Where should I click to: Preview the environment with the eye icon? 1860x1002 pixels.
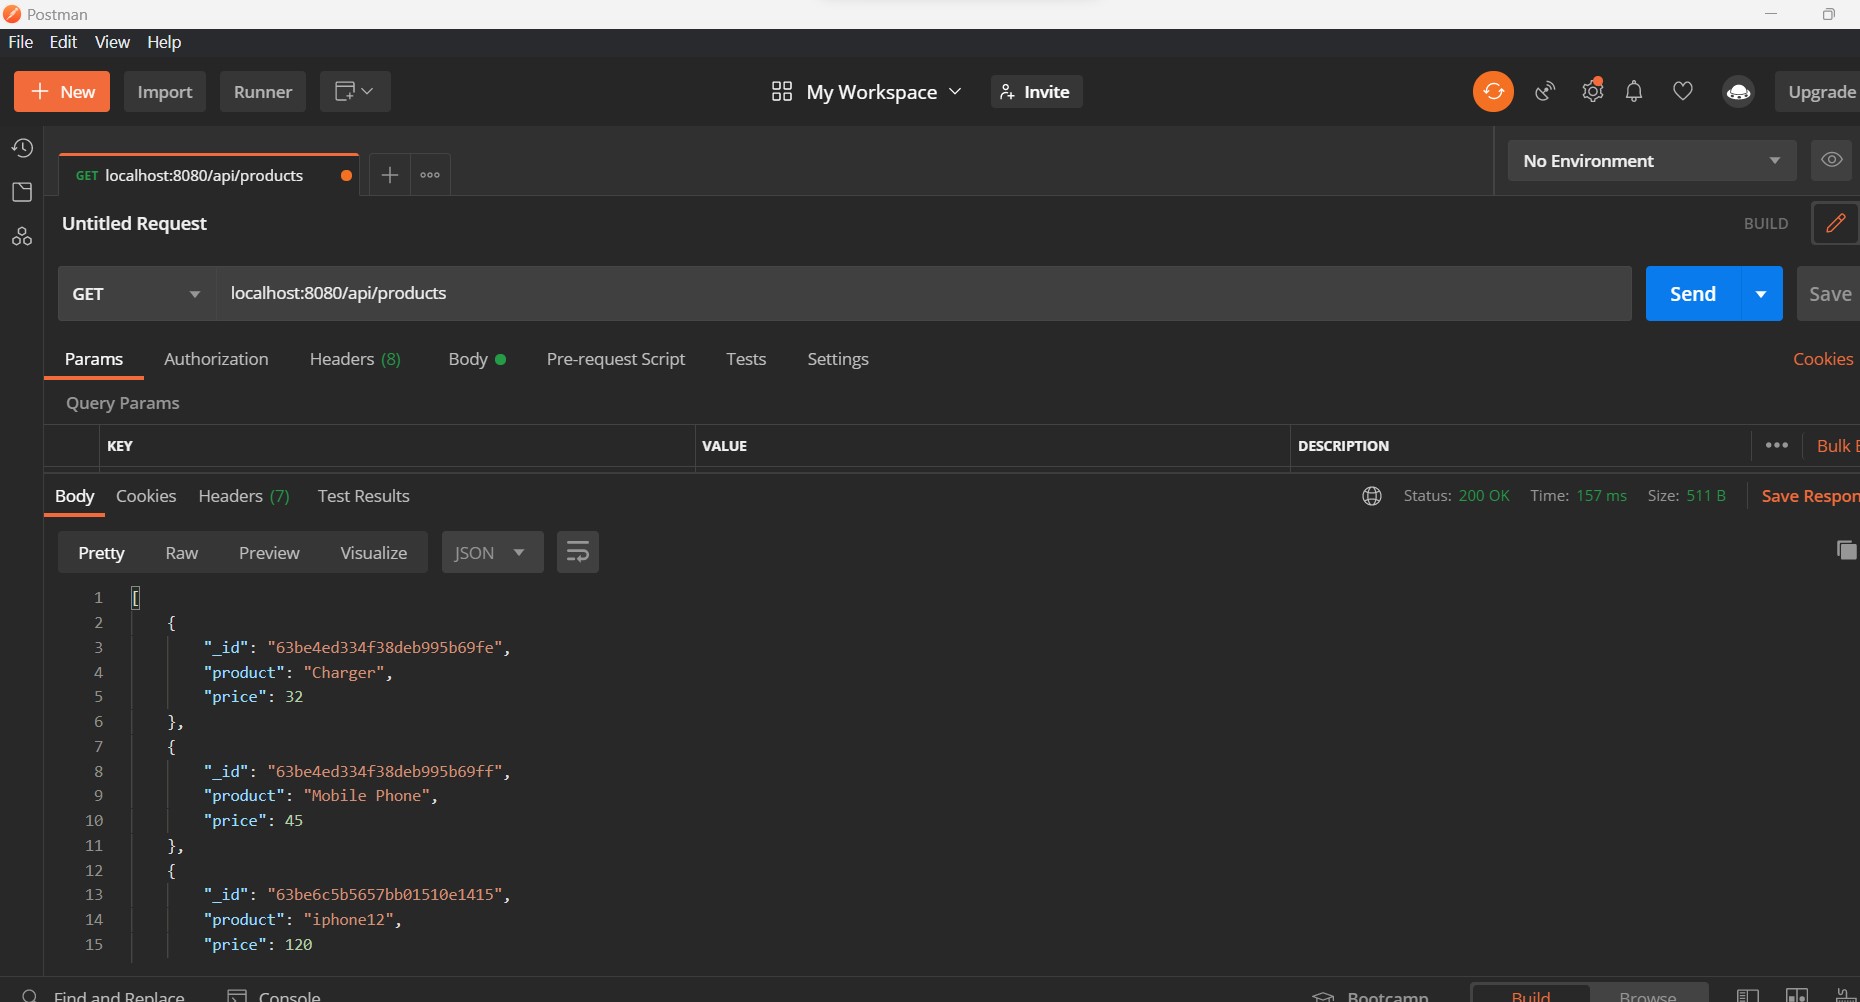coord(1832,160)
